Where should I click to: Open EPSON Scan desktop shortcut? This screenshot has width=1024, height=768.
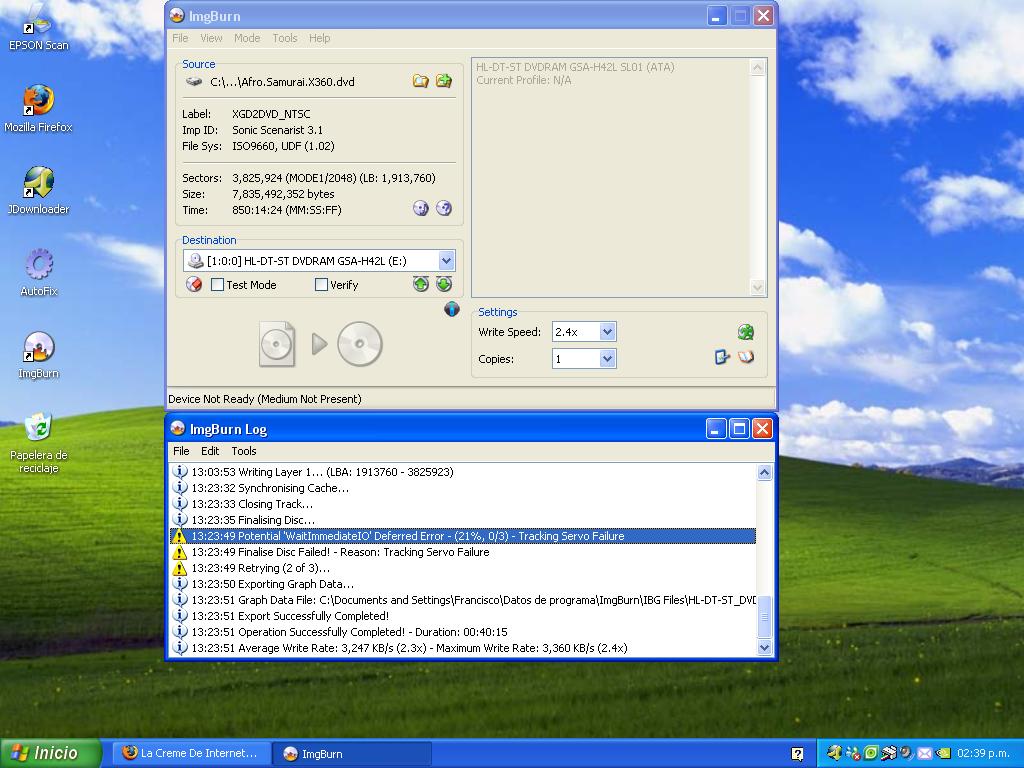pyautogui.click(x=39, y=29)
